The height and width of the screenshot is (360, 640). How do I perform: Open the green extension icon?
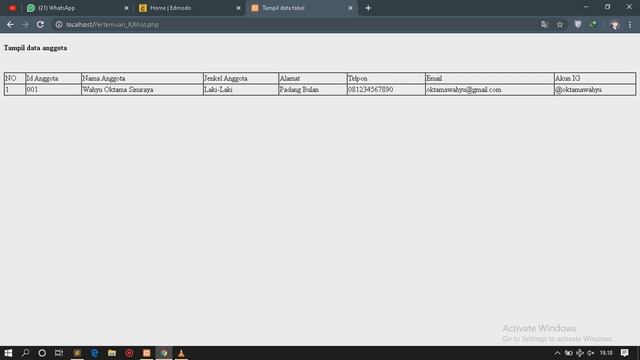pyautogui.click(x=593, y=24)
